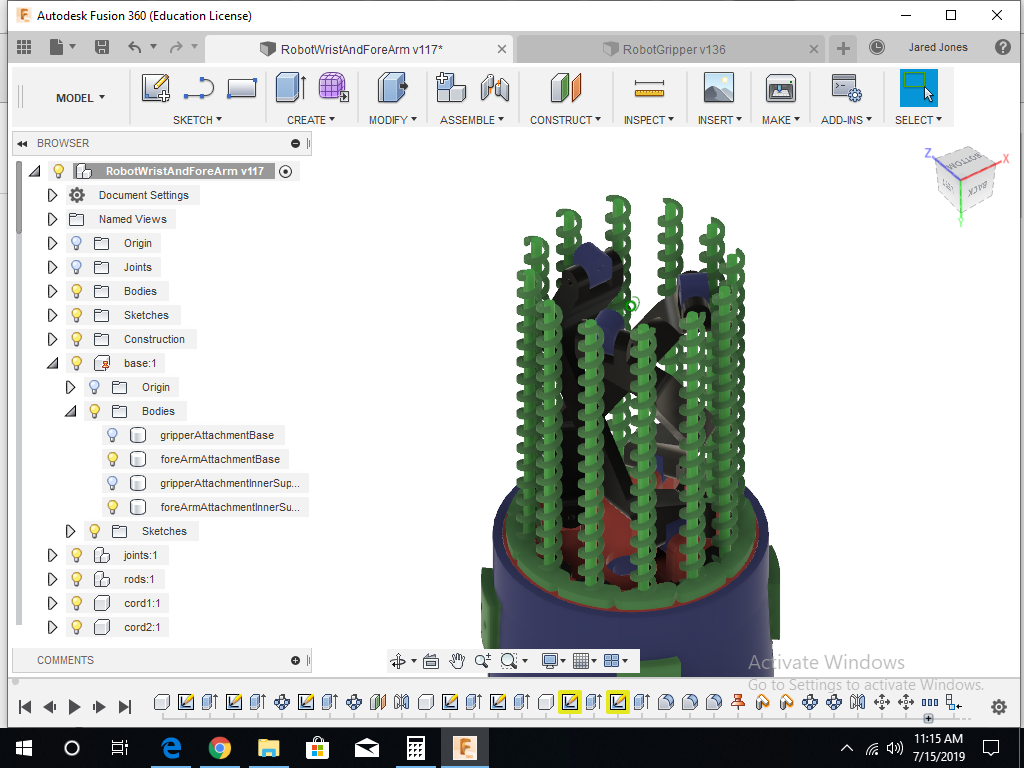Screen dimensions: 1024x768
Task: Toggle visibility bulb of cord1:1
Action: [76, 603]
